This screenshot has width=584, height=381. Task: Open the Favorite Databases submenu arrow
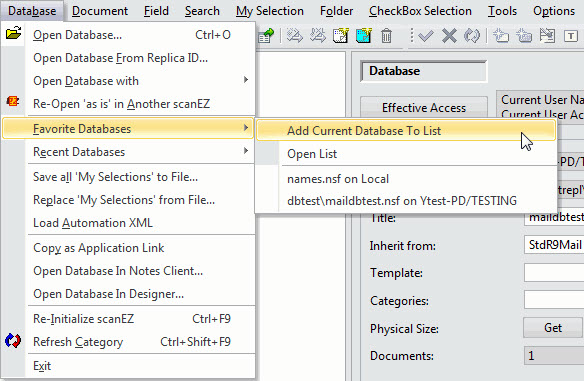[x=245, y=128]
